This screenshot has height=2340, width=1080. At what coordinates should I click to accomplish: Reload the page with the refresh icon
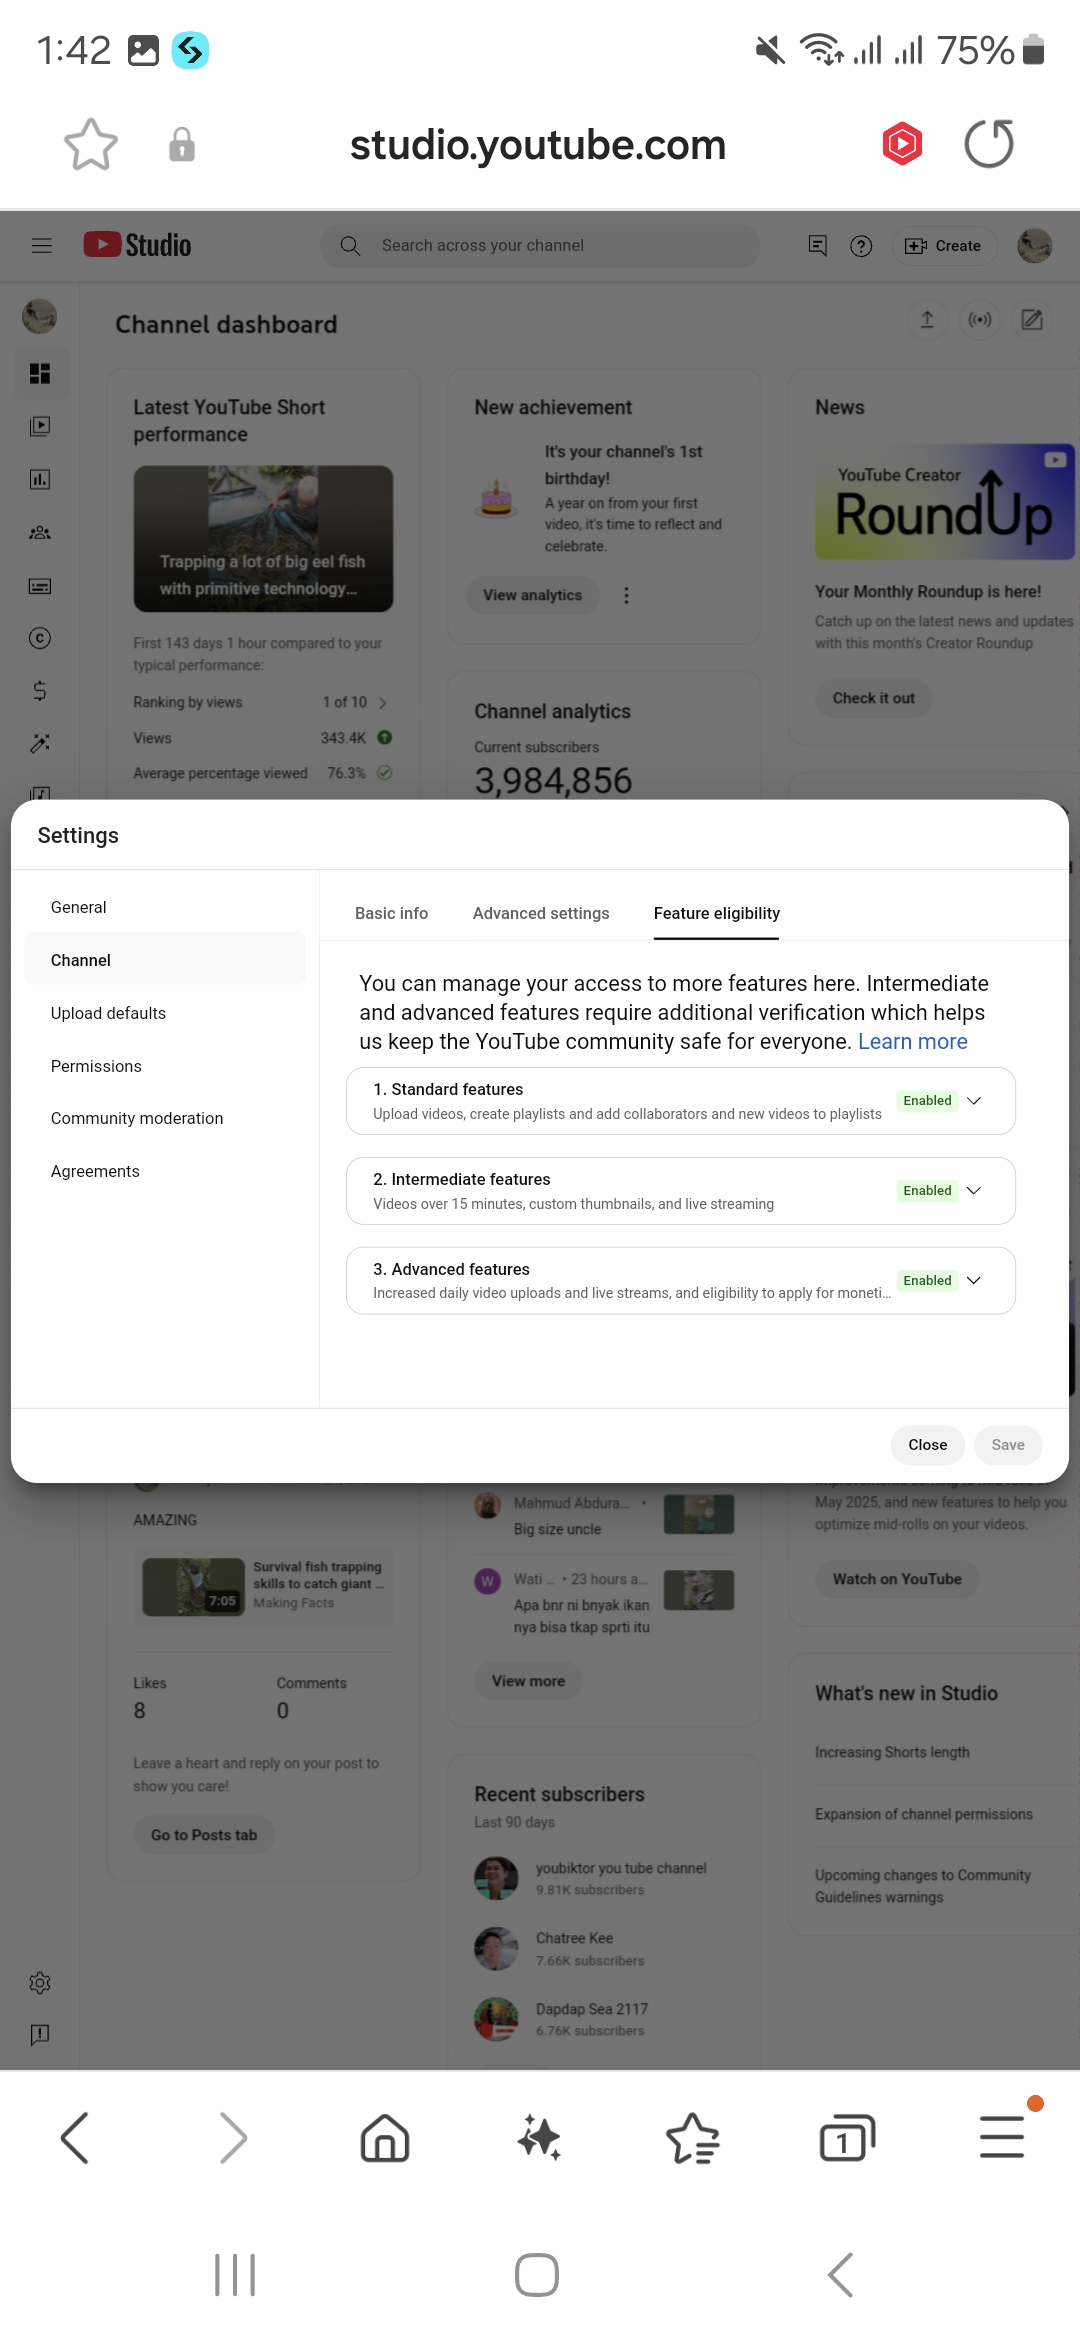pyautogui.click(x=989, y=144)
